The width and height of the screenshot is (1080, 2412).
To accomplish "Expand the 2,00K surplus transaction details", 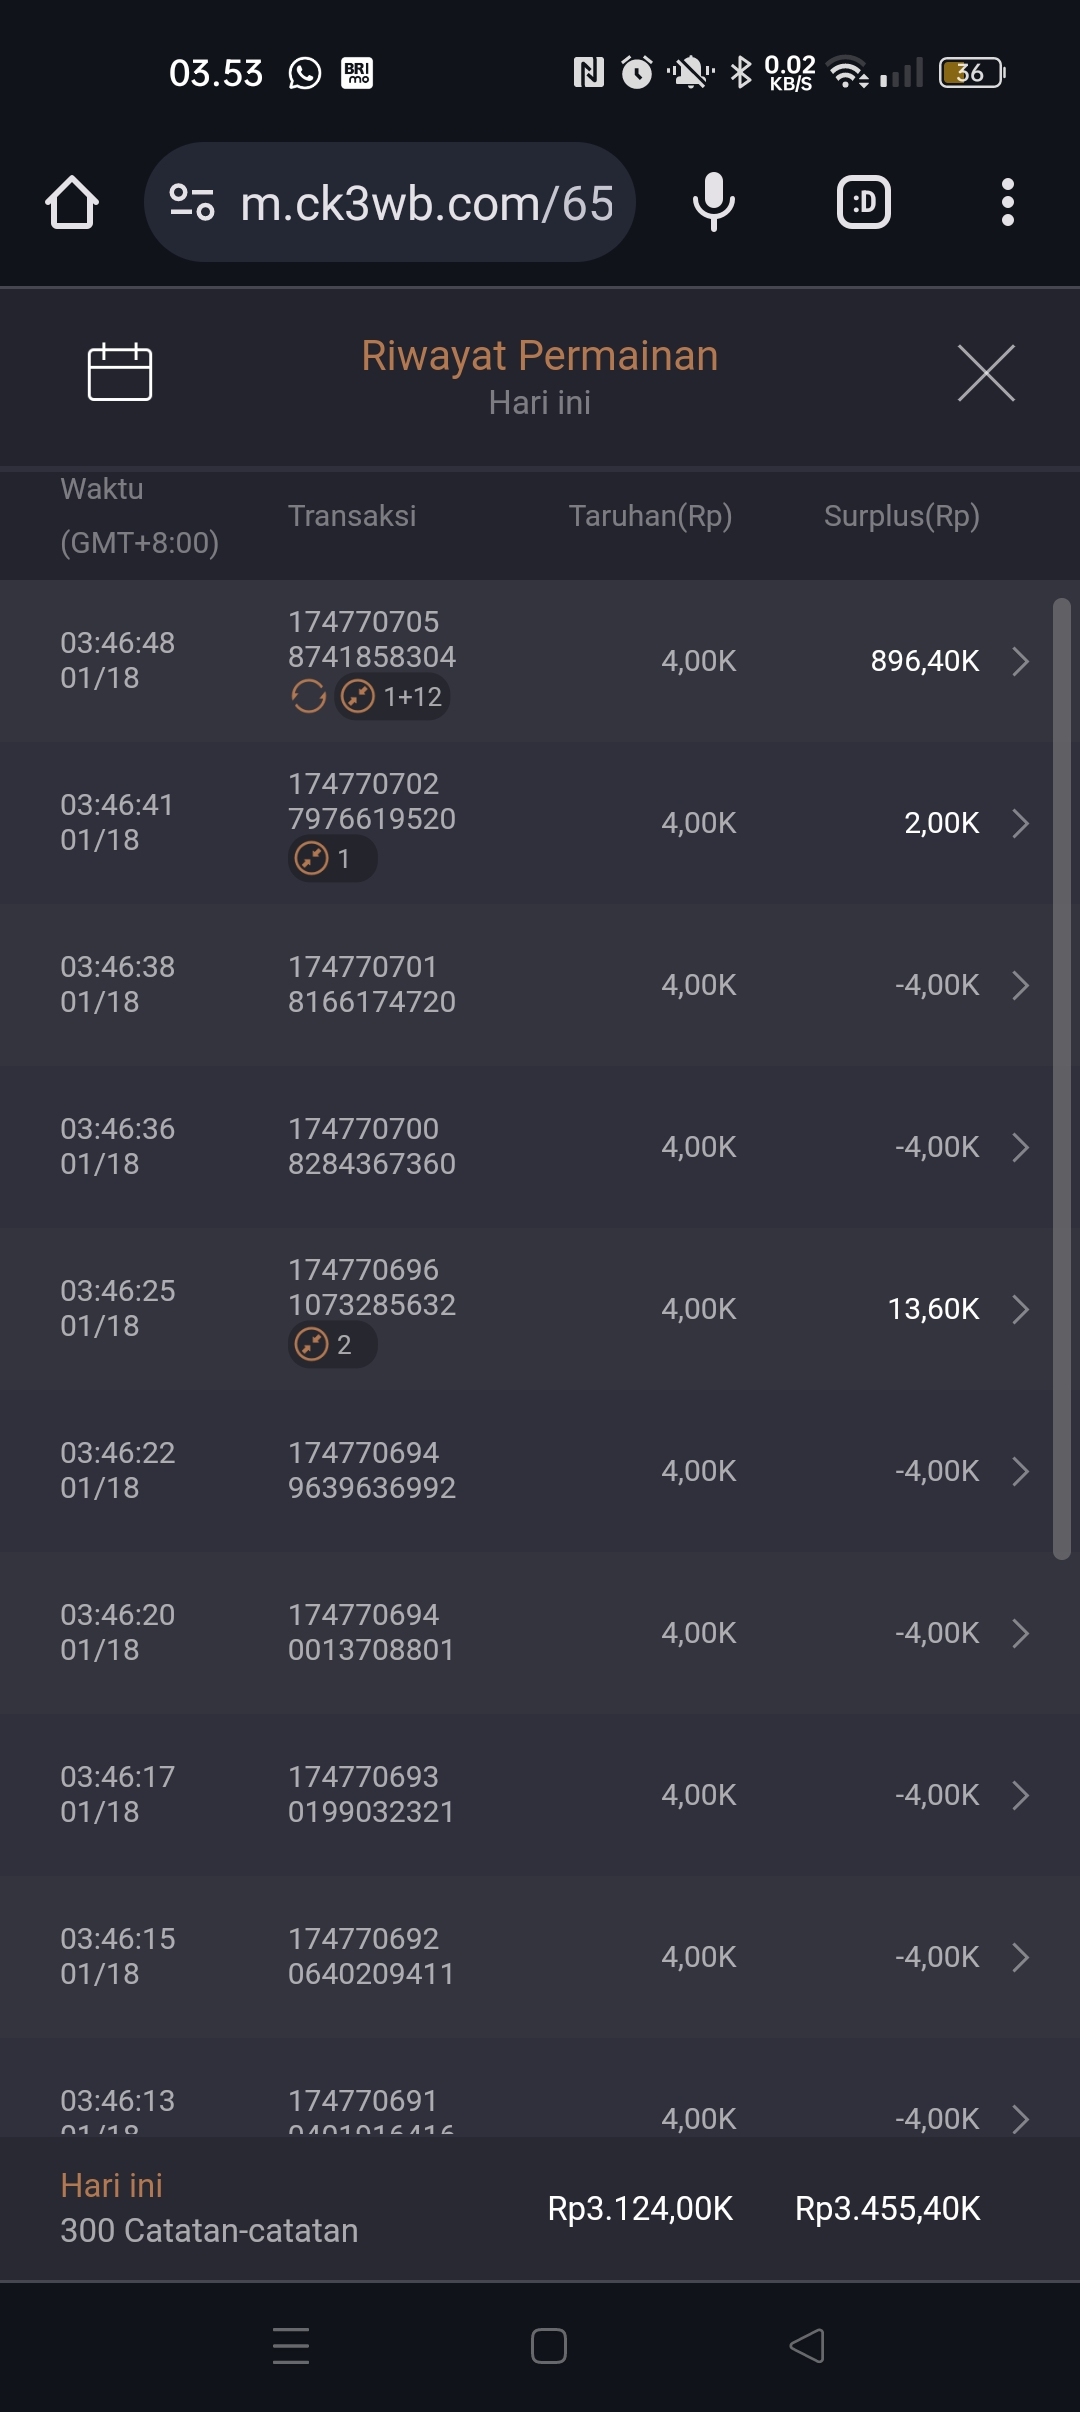I will pos(1020,823).
